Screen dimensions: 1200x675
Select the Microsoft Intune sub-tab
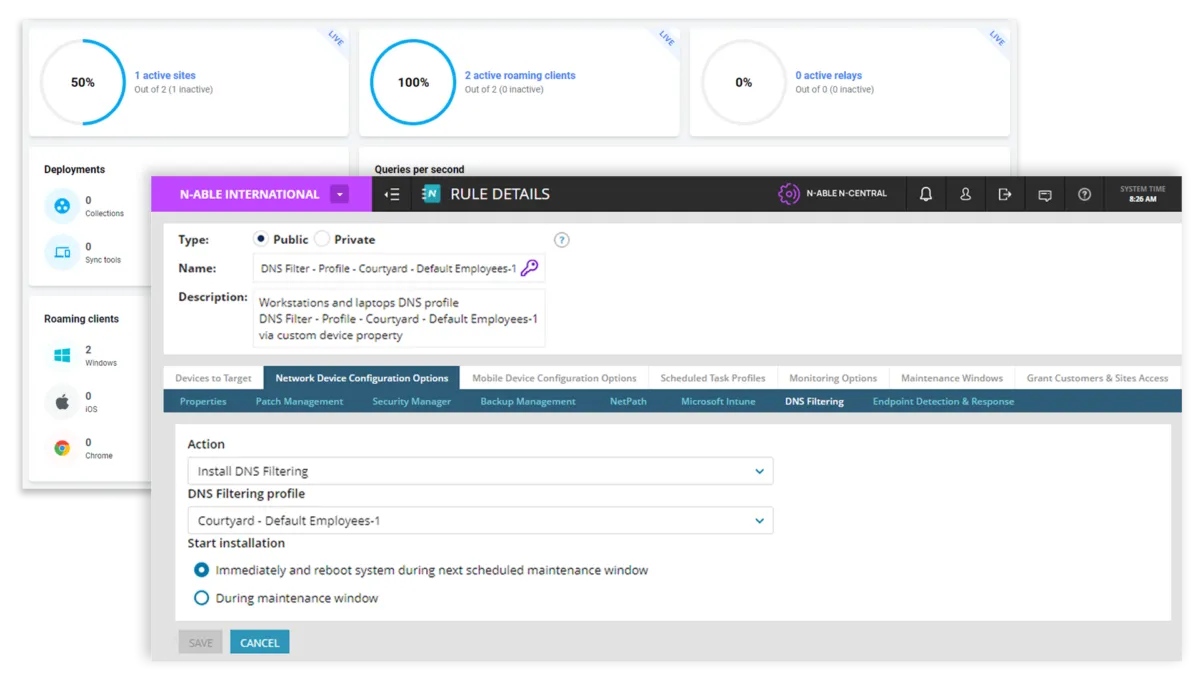(718, 401)
